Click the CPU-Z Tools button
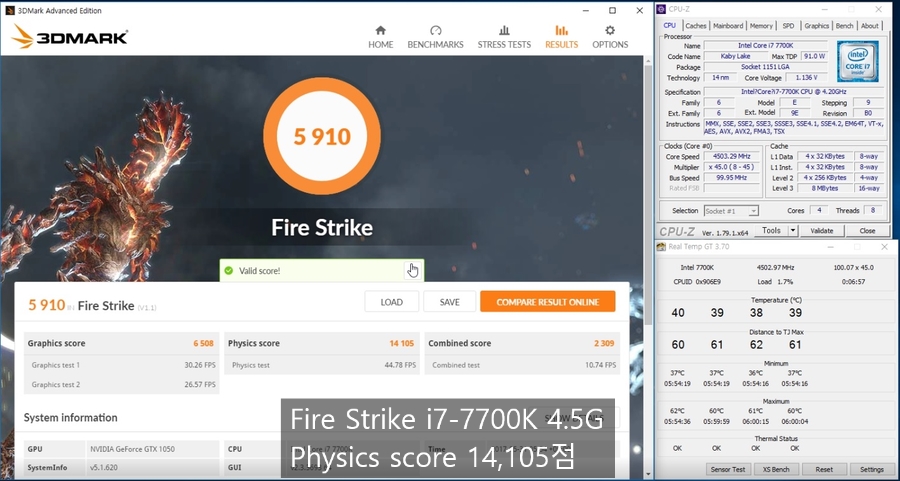The image size is (900, 481). click(771, 231)
